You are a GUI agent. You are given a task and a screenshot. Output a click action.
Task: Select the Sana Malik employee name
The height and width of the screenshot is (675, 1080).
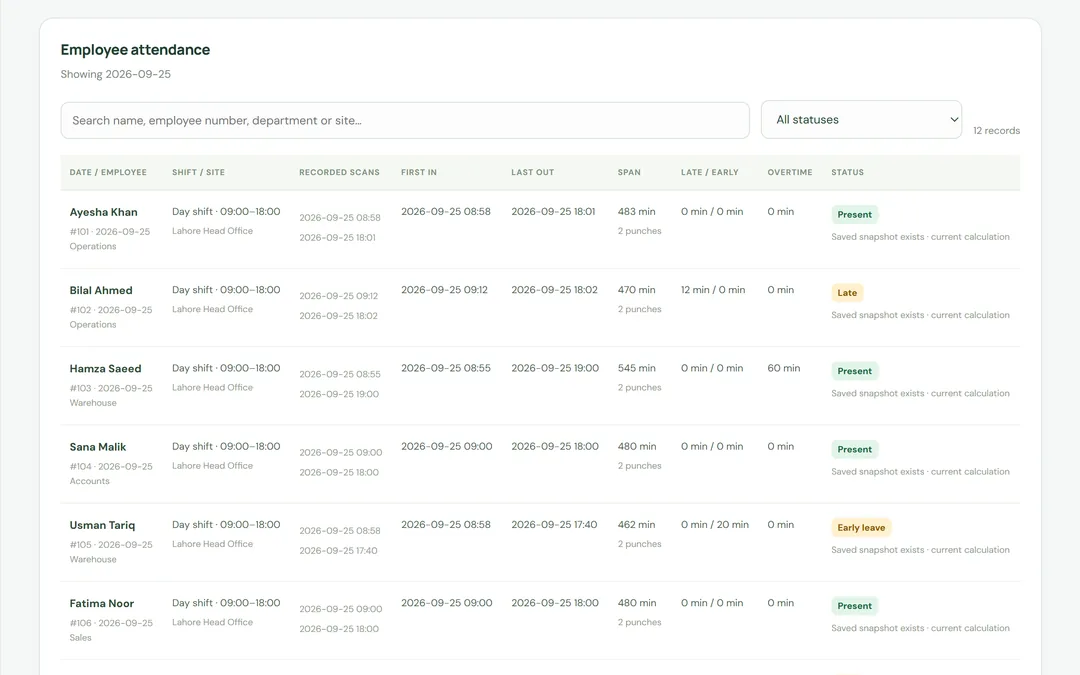click(x=98, y=447)
